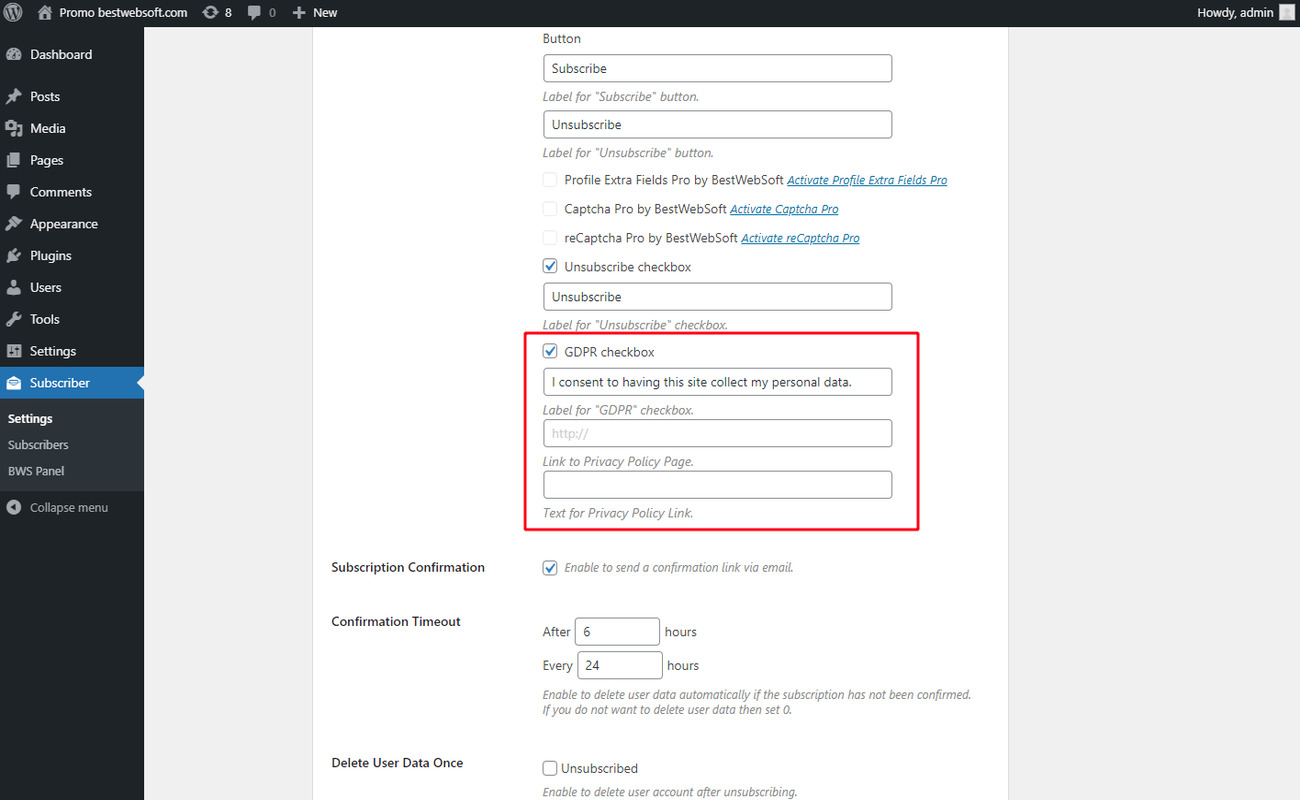Image resolution: width=1300 pixels, height=800 pixels.
Task: Open the Posts menu
Action: point(72,97)
